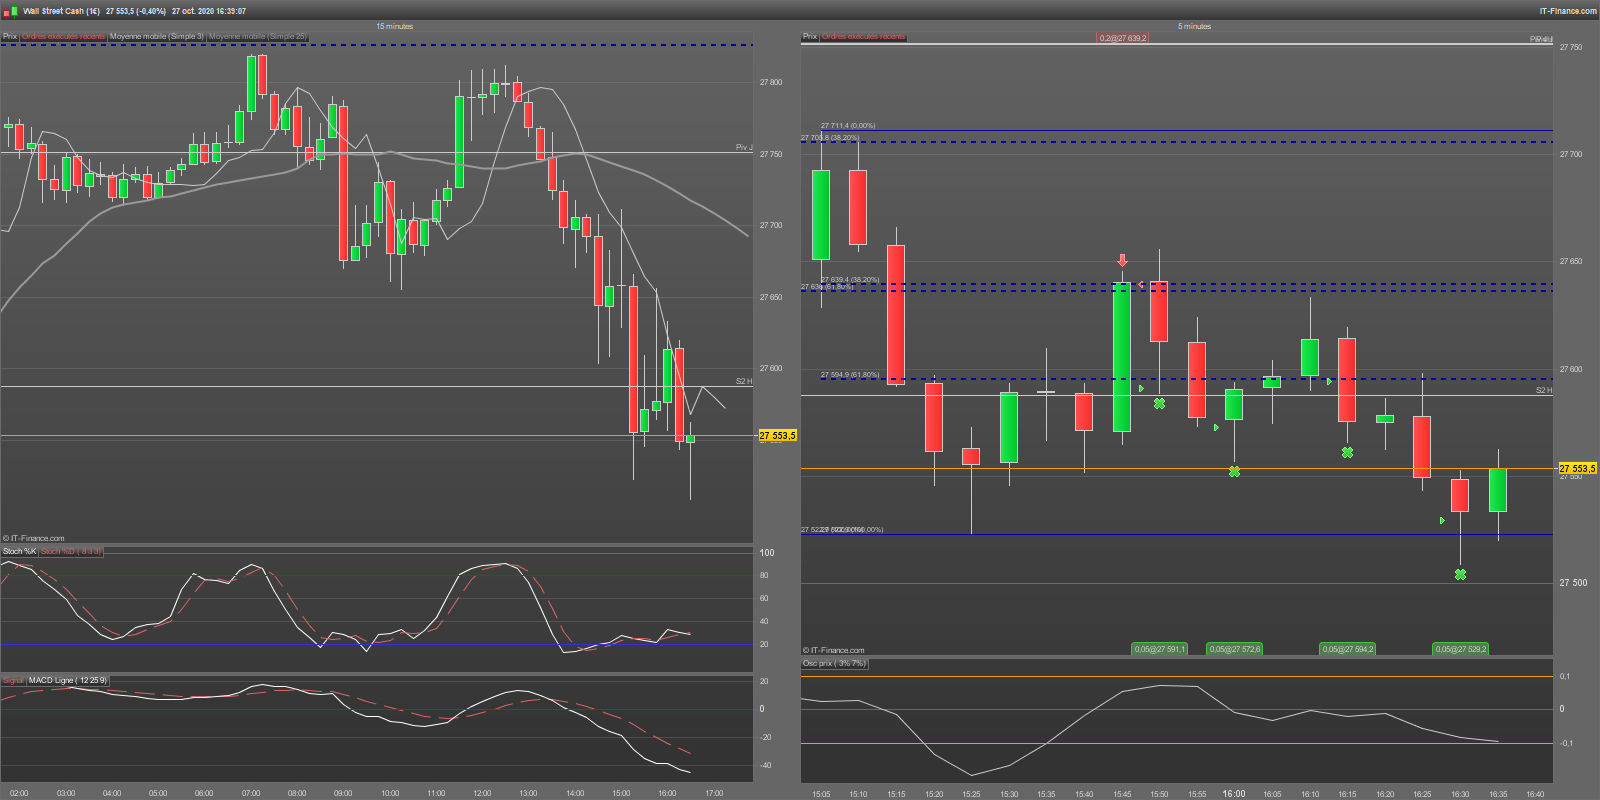The width and height of the screenshot is (1600, 800).
Task: Open the Osc prix (3% 7%) label
Action: 834,663
